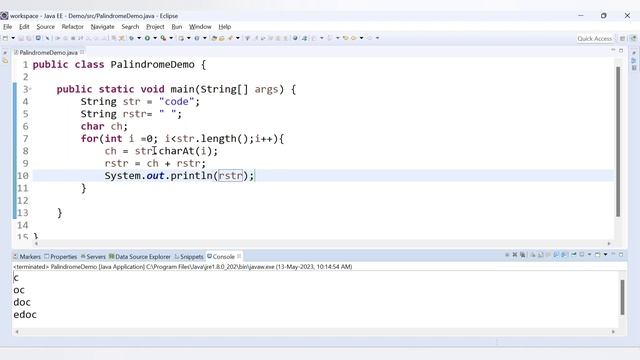Screen dimensions: 640x360
Task: Click the New Java Class icon in toolbar
Action: click(197, 38)
